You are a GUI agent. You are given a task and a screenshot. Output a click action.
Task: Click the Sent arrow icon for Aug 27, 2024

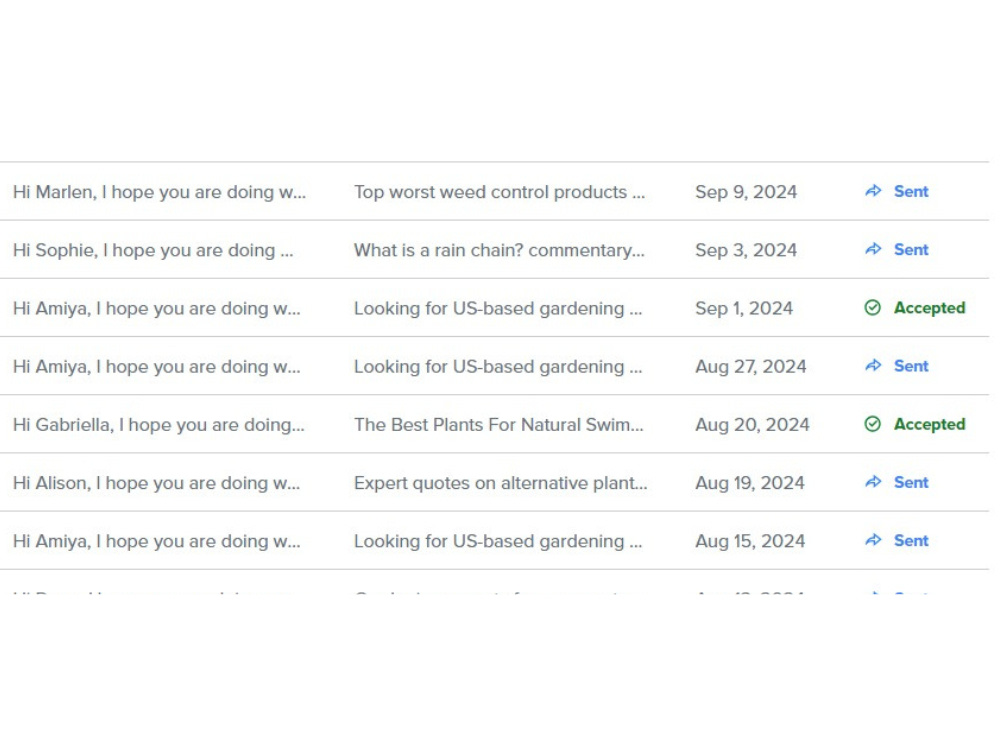pyautogui.click(x=873, y=365)
